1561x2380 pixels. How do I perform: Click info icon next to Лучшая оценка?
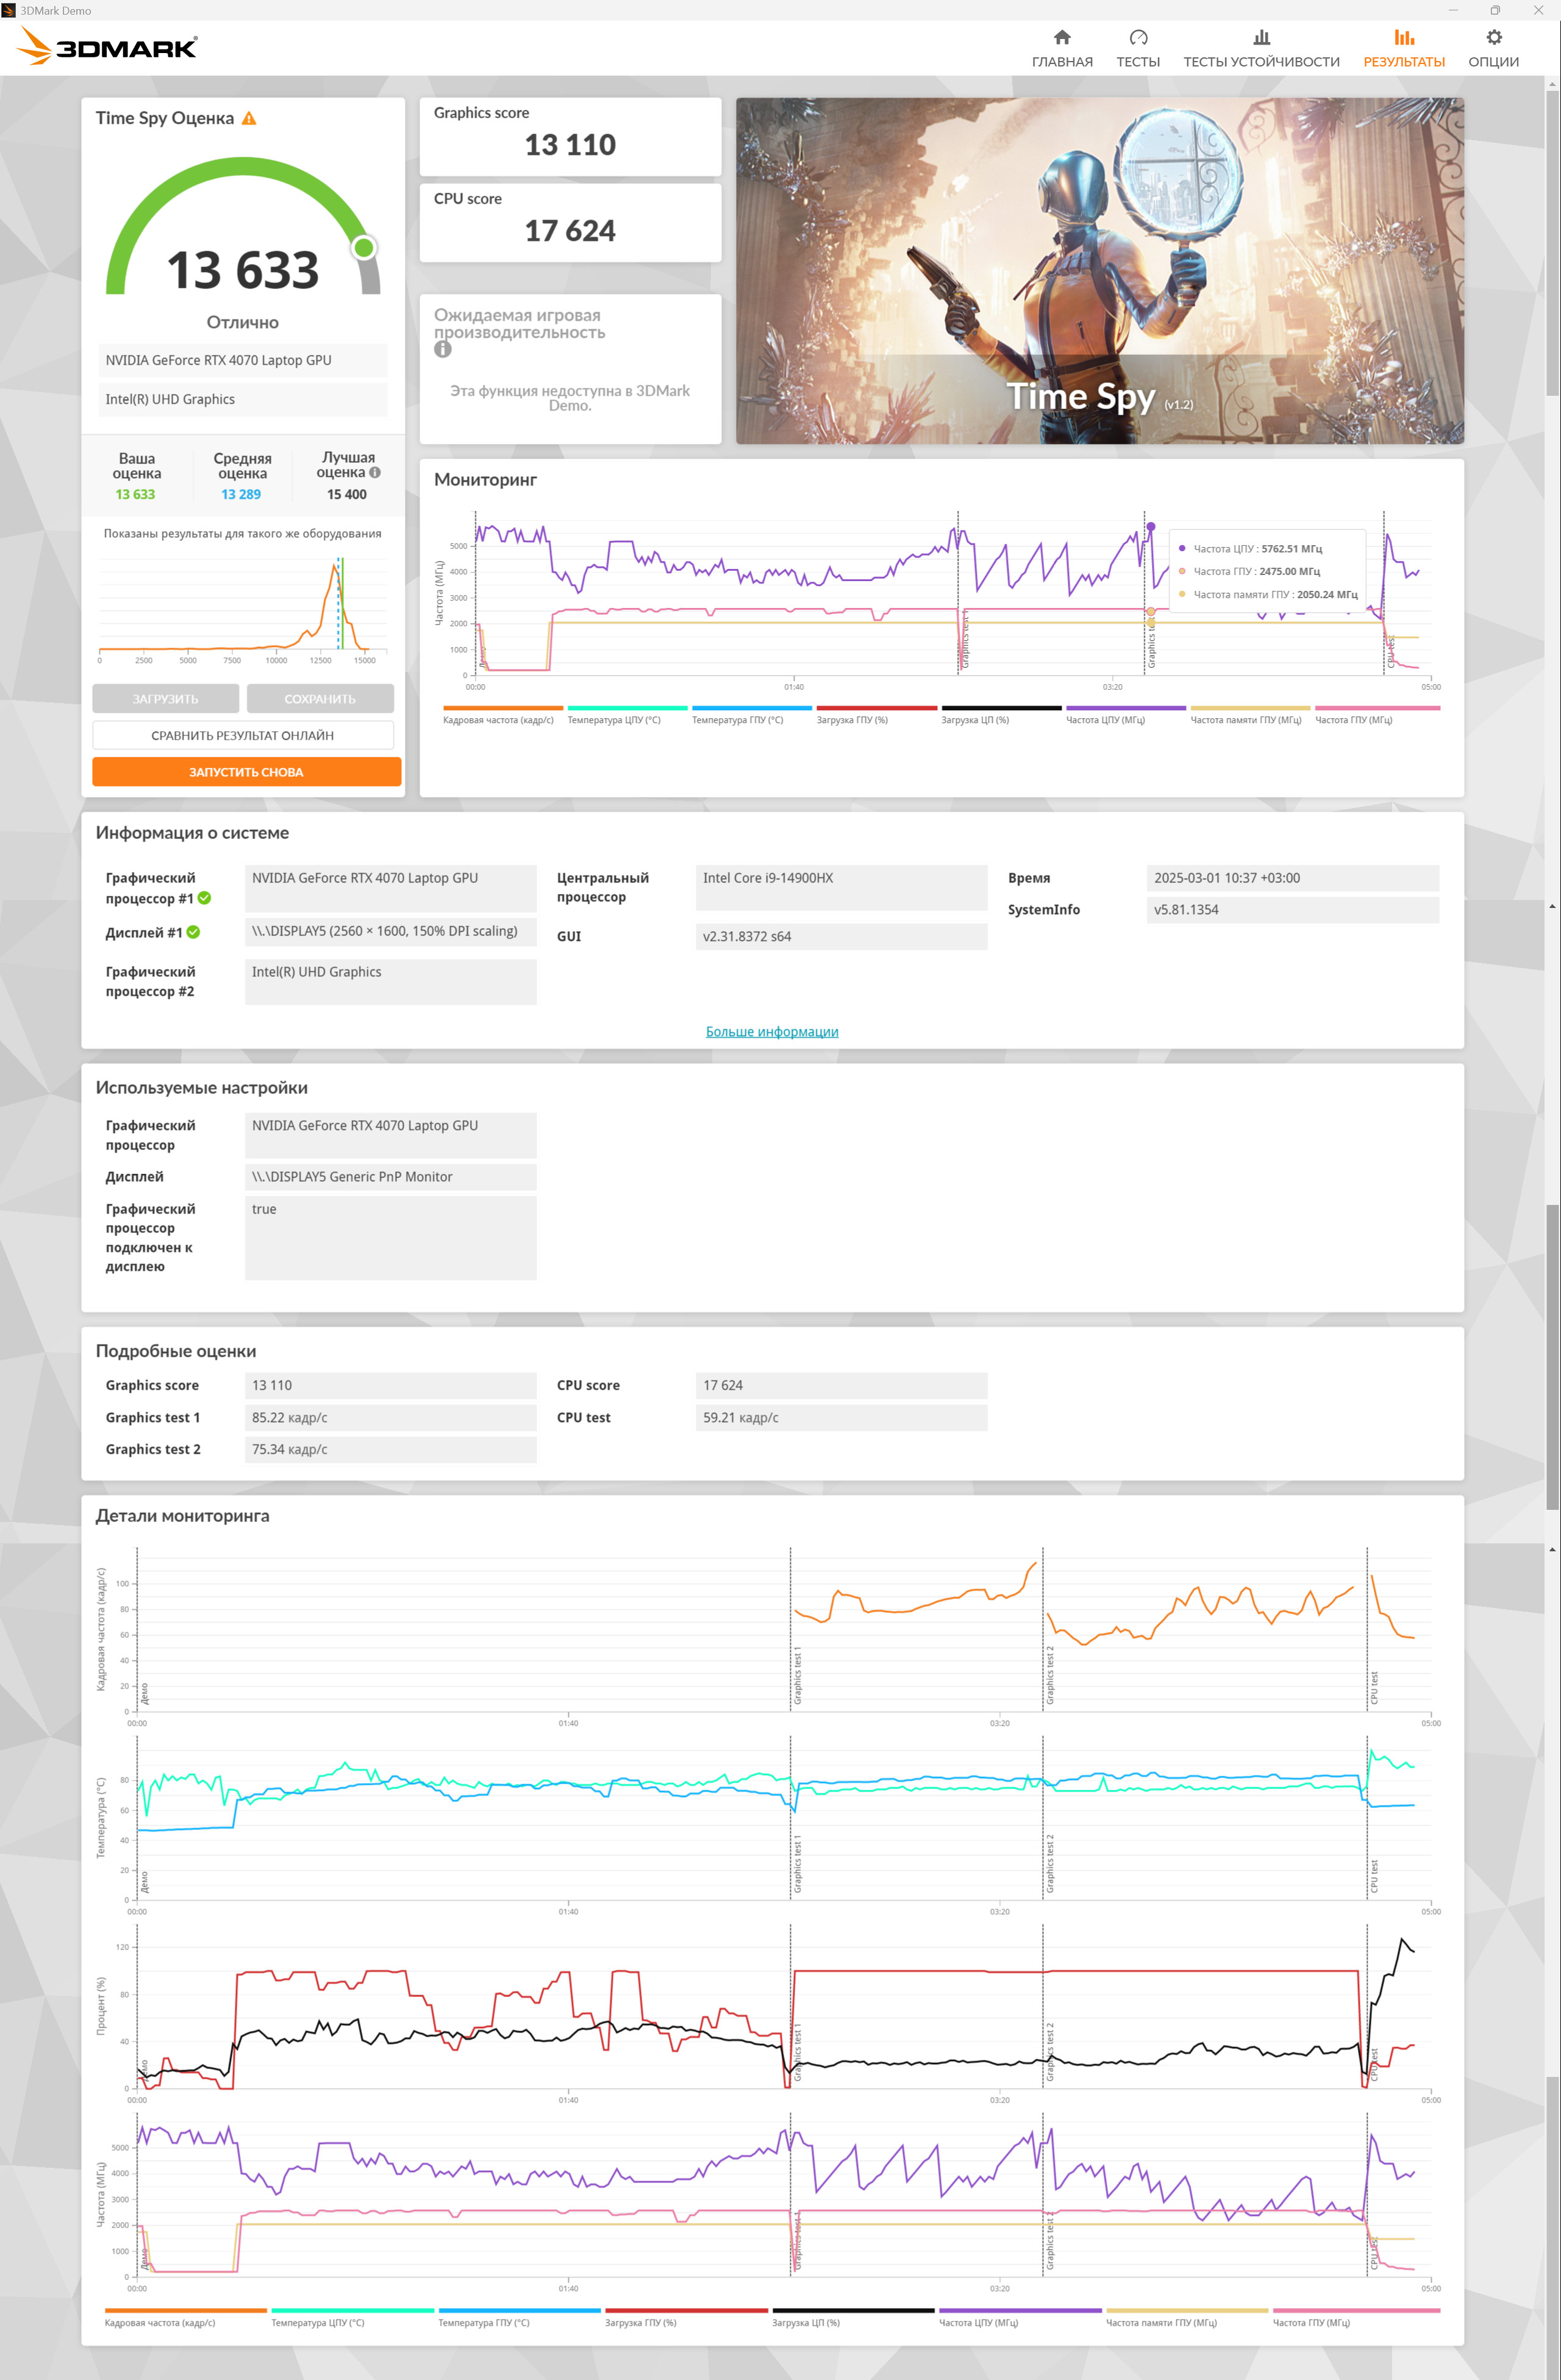[x=375, y=473]
